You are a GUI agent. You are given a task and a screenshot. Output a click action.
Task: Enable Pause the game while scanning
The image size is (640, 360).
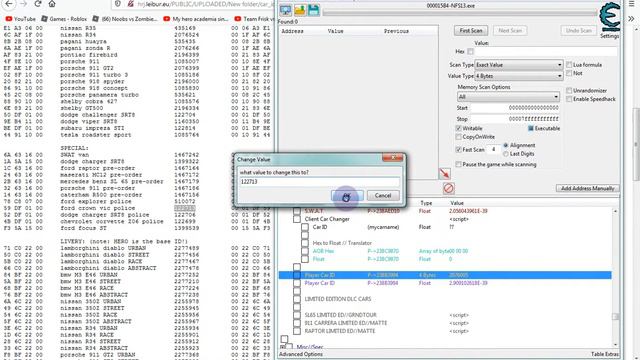tap(458, 164)
